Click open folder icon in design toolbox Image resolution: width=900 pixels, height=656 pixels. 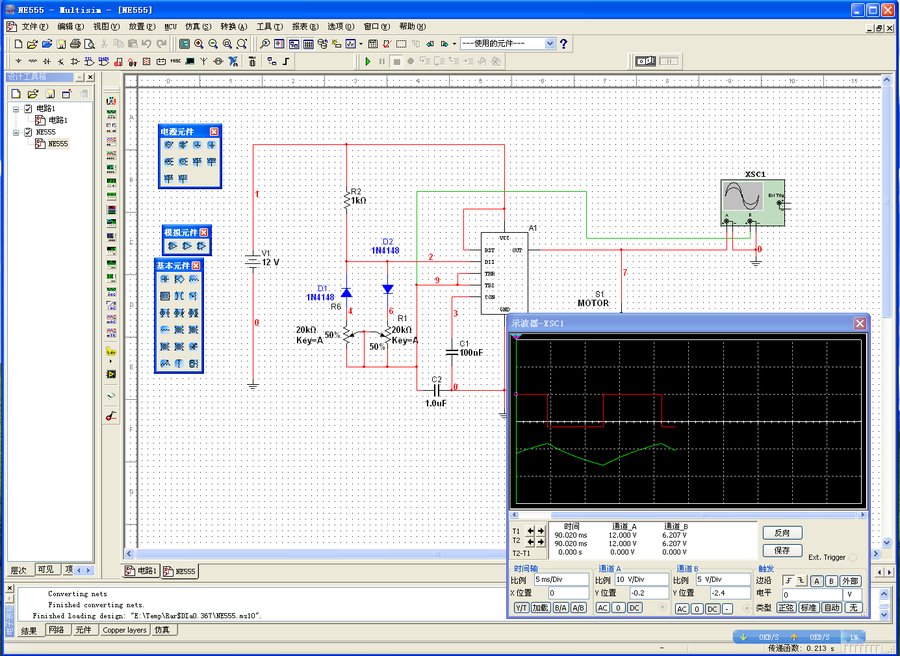point(33,94)
